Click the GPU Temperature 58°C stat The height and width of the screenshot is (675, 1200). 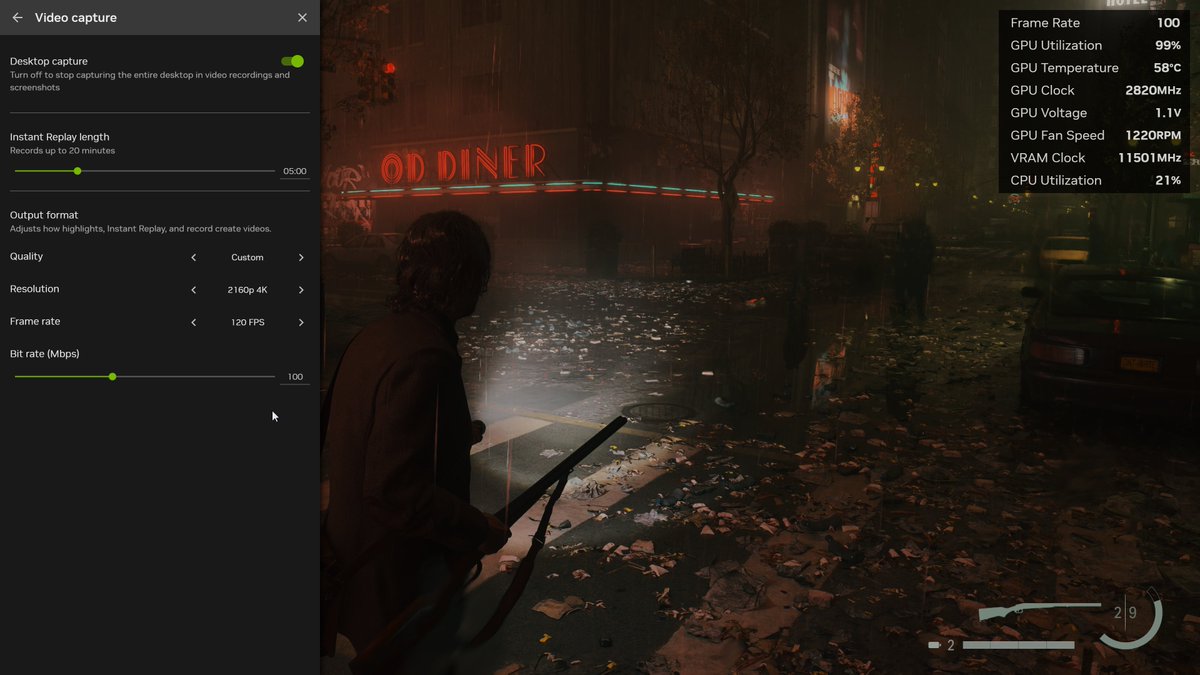[1095, 68]
